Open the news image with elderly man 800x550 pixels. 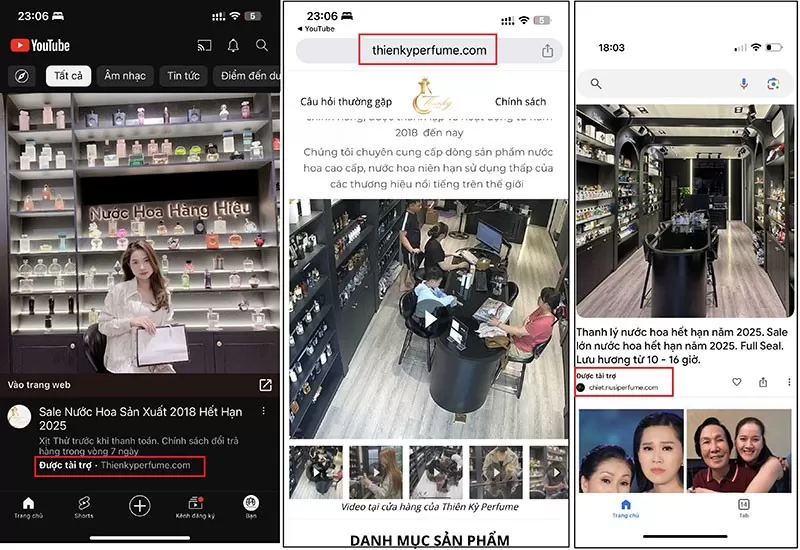(739, 451)
